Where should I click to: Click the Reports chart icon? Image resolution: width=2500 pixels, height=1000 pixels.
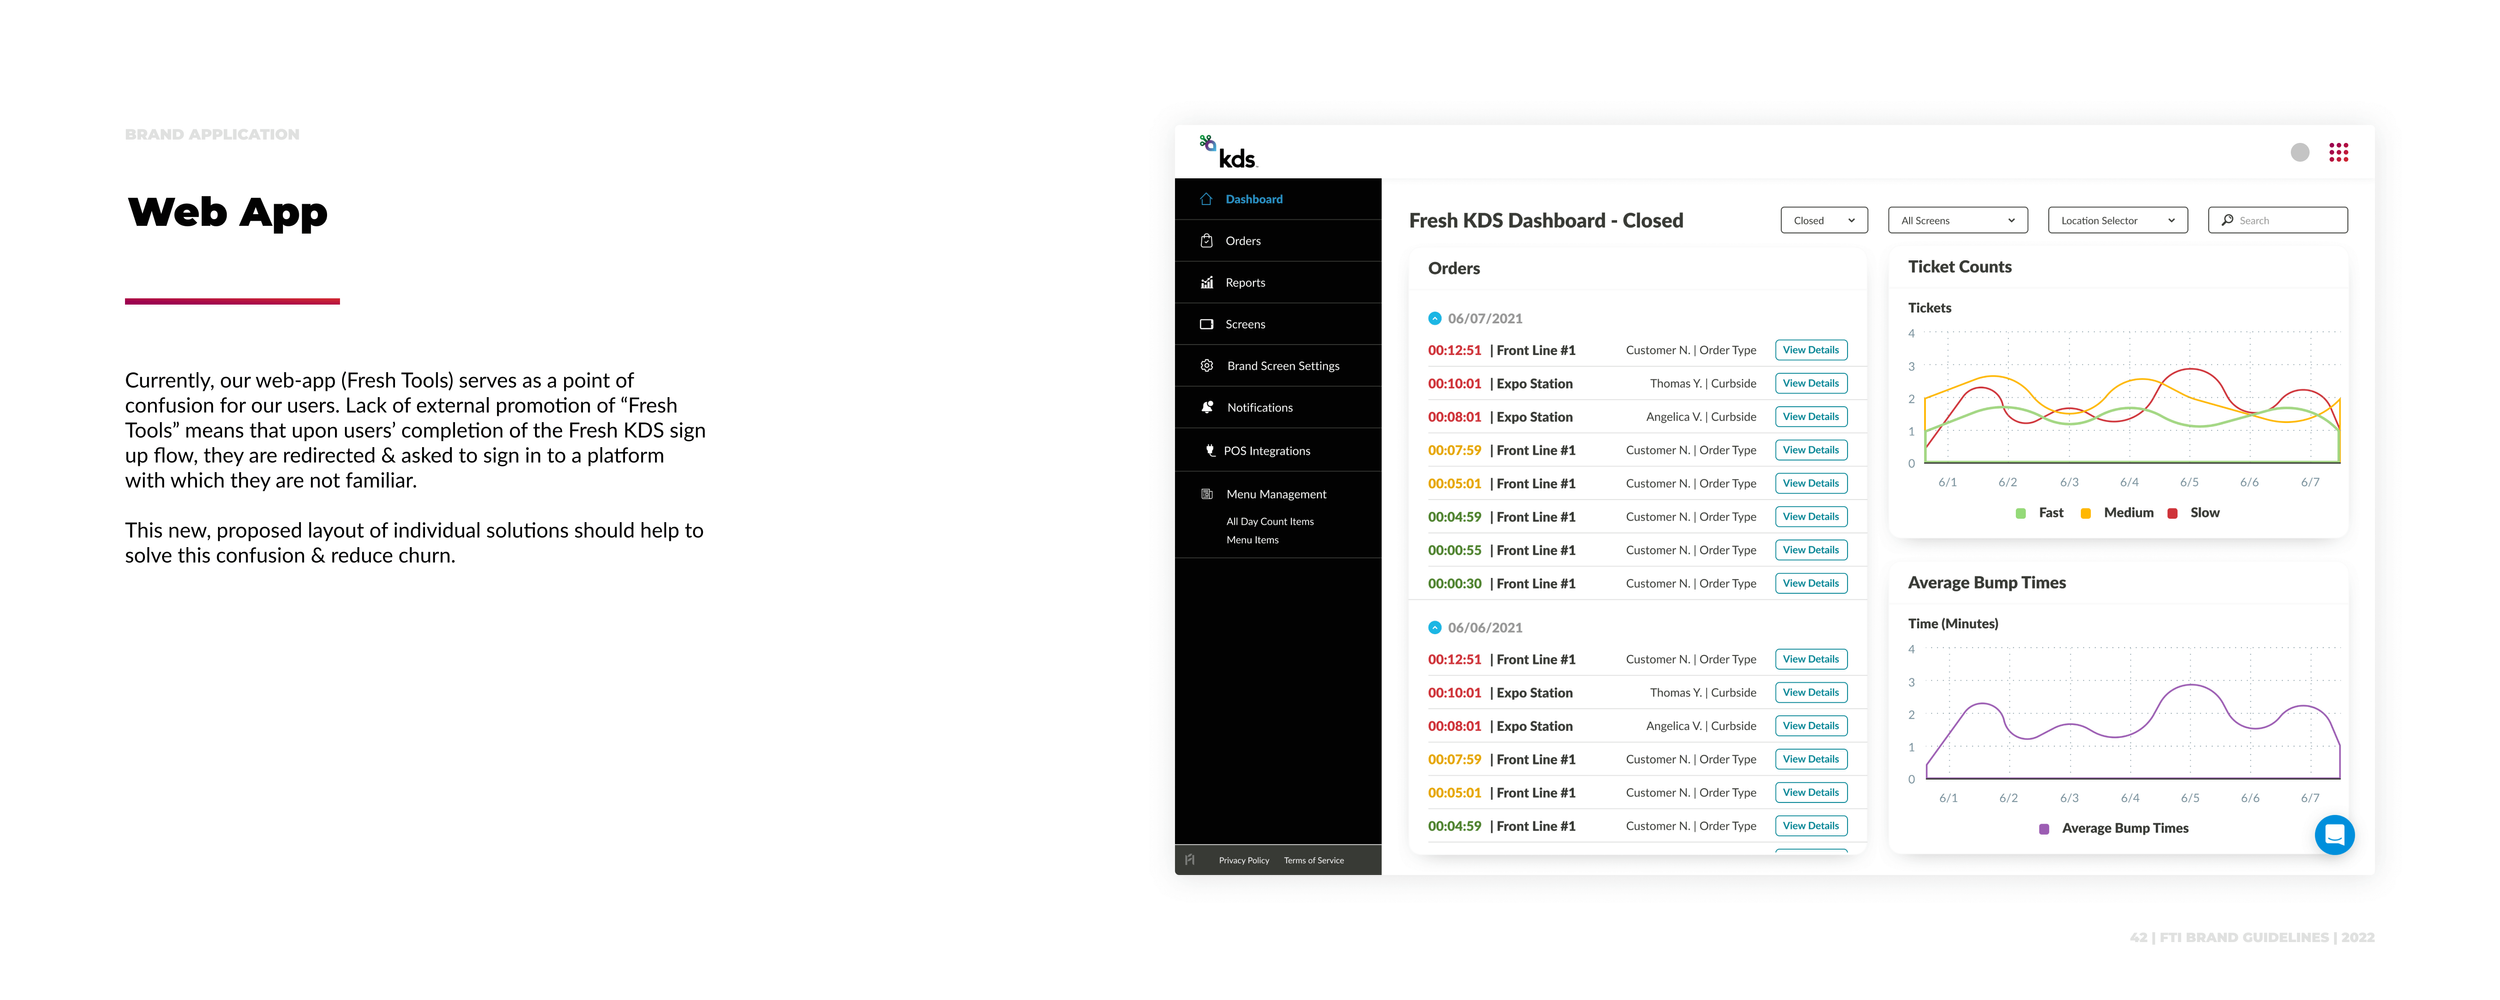pyautogui.click(x=1206, y=282)
